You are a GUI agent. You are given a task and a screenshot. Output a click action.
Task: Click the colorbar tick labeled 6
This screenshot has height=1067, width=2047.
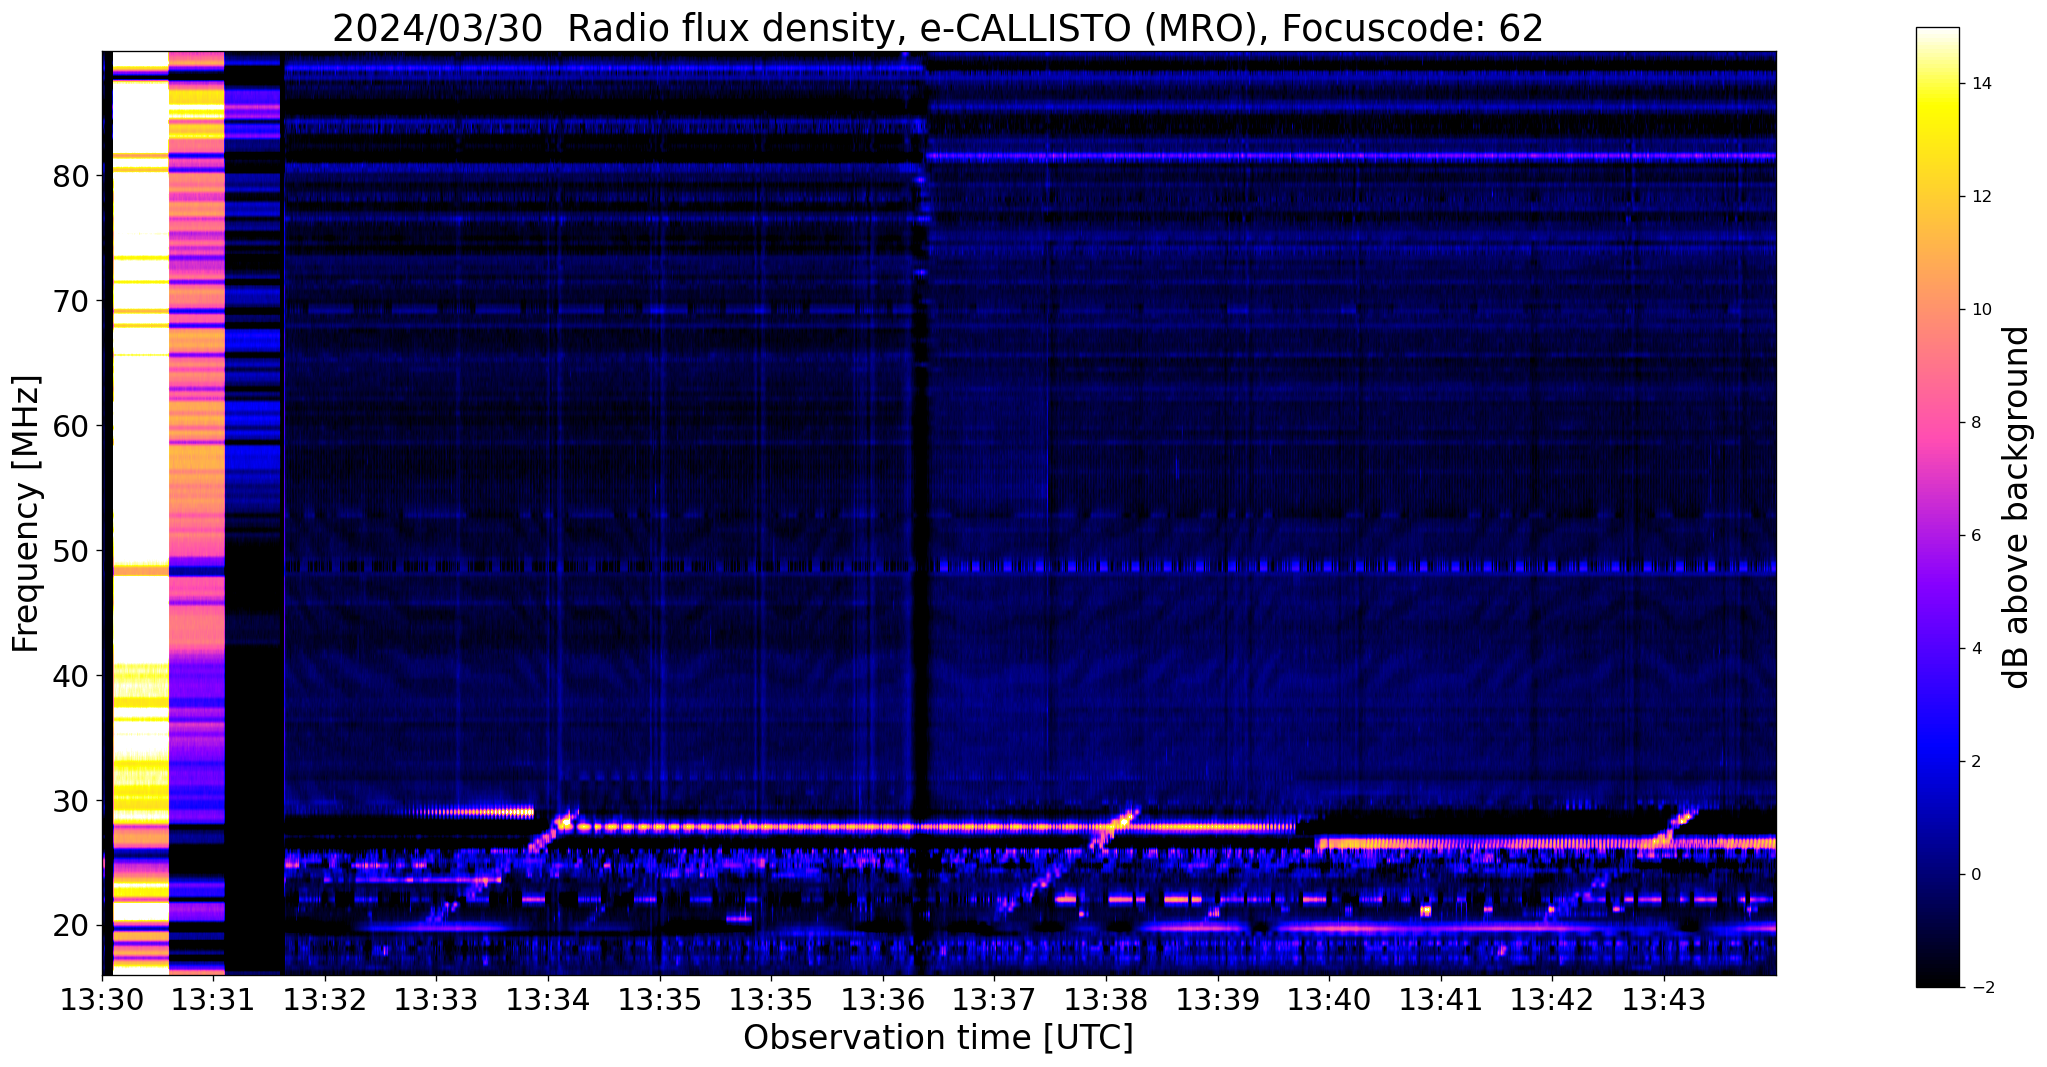click(x=1975, y=536)
